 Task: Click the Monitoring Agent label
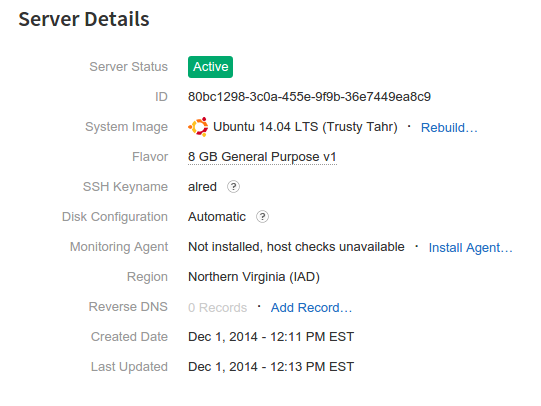click(119, 247)
